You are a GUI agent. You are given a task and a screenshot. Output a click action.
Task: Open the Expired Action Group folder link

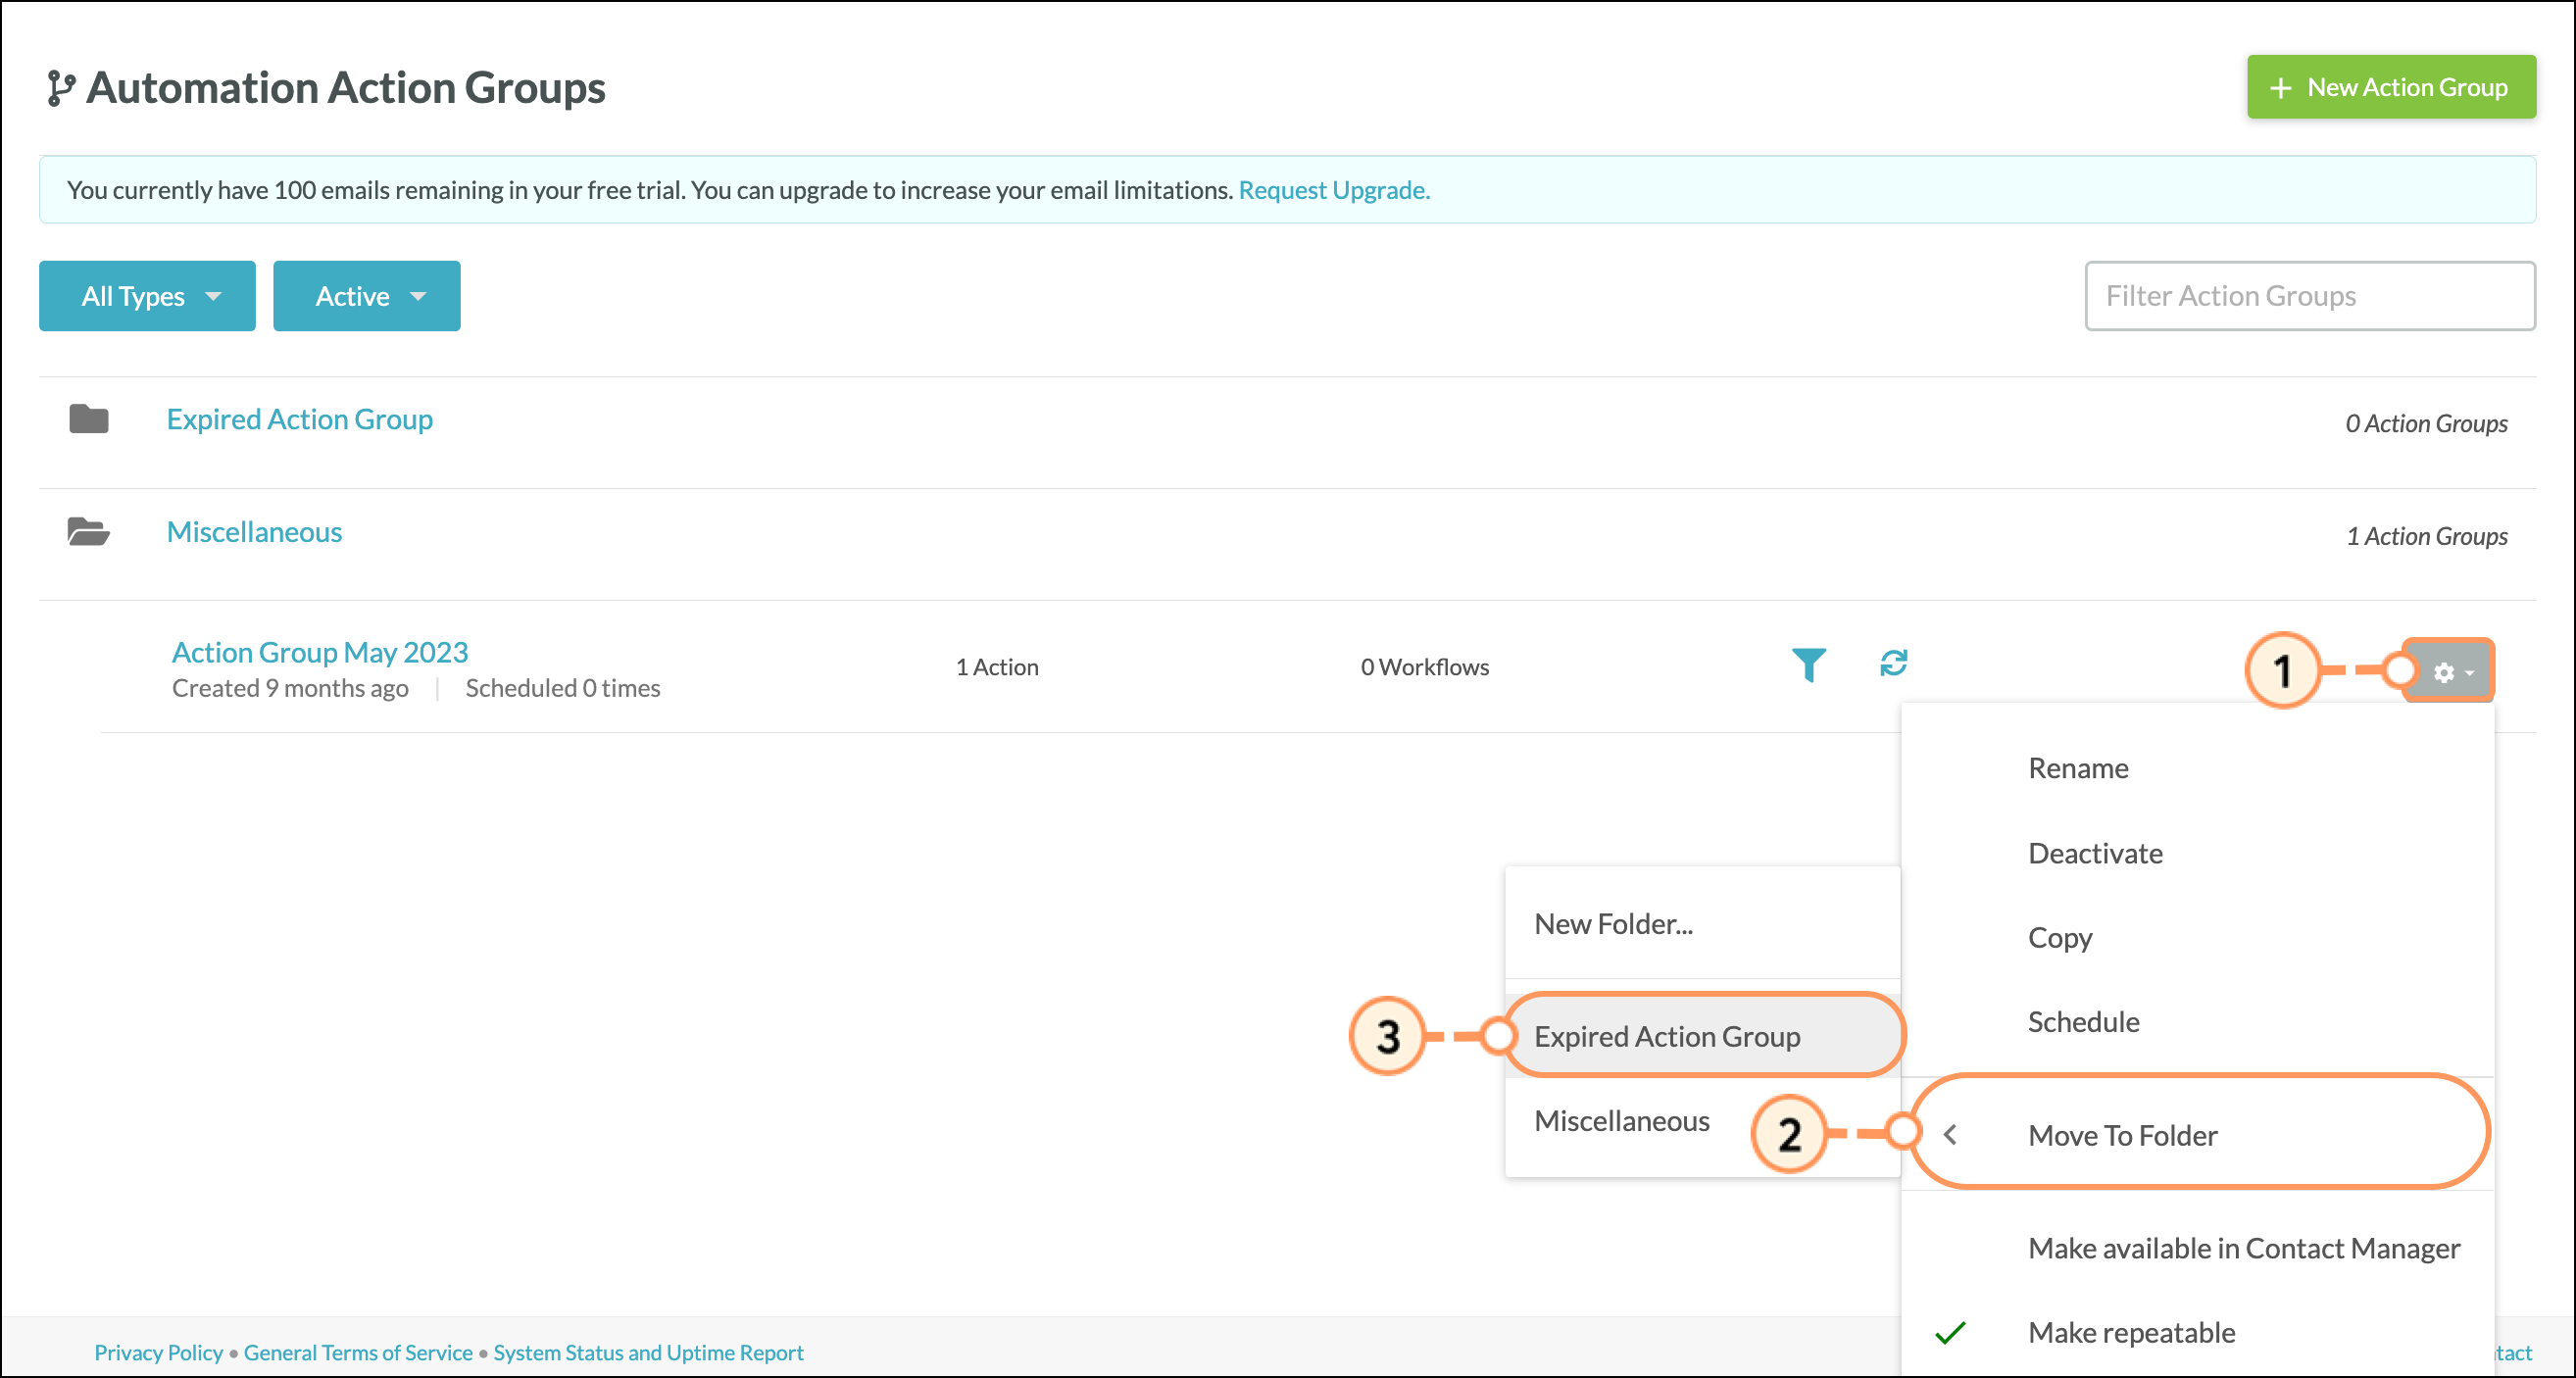(300, 419)
